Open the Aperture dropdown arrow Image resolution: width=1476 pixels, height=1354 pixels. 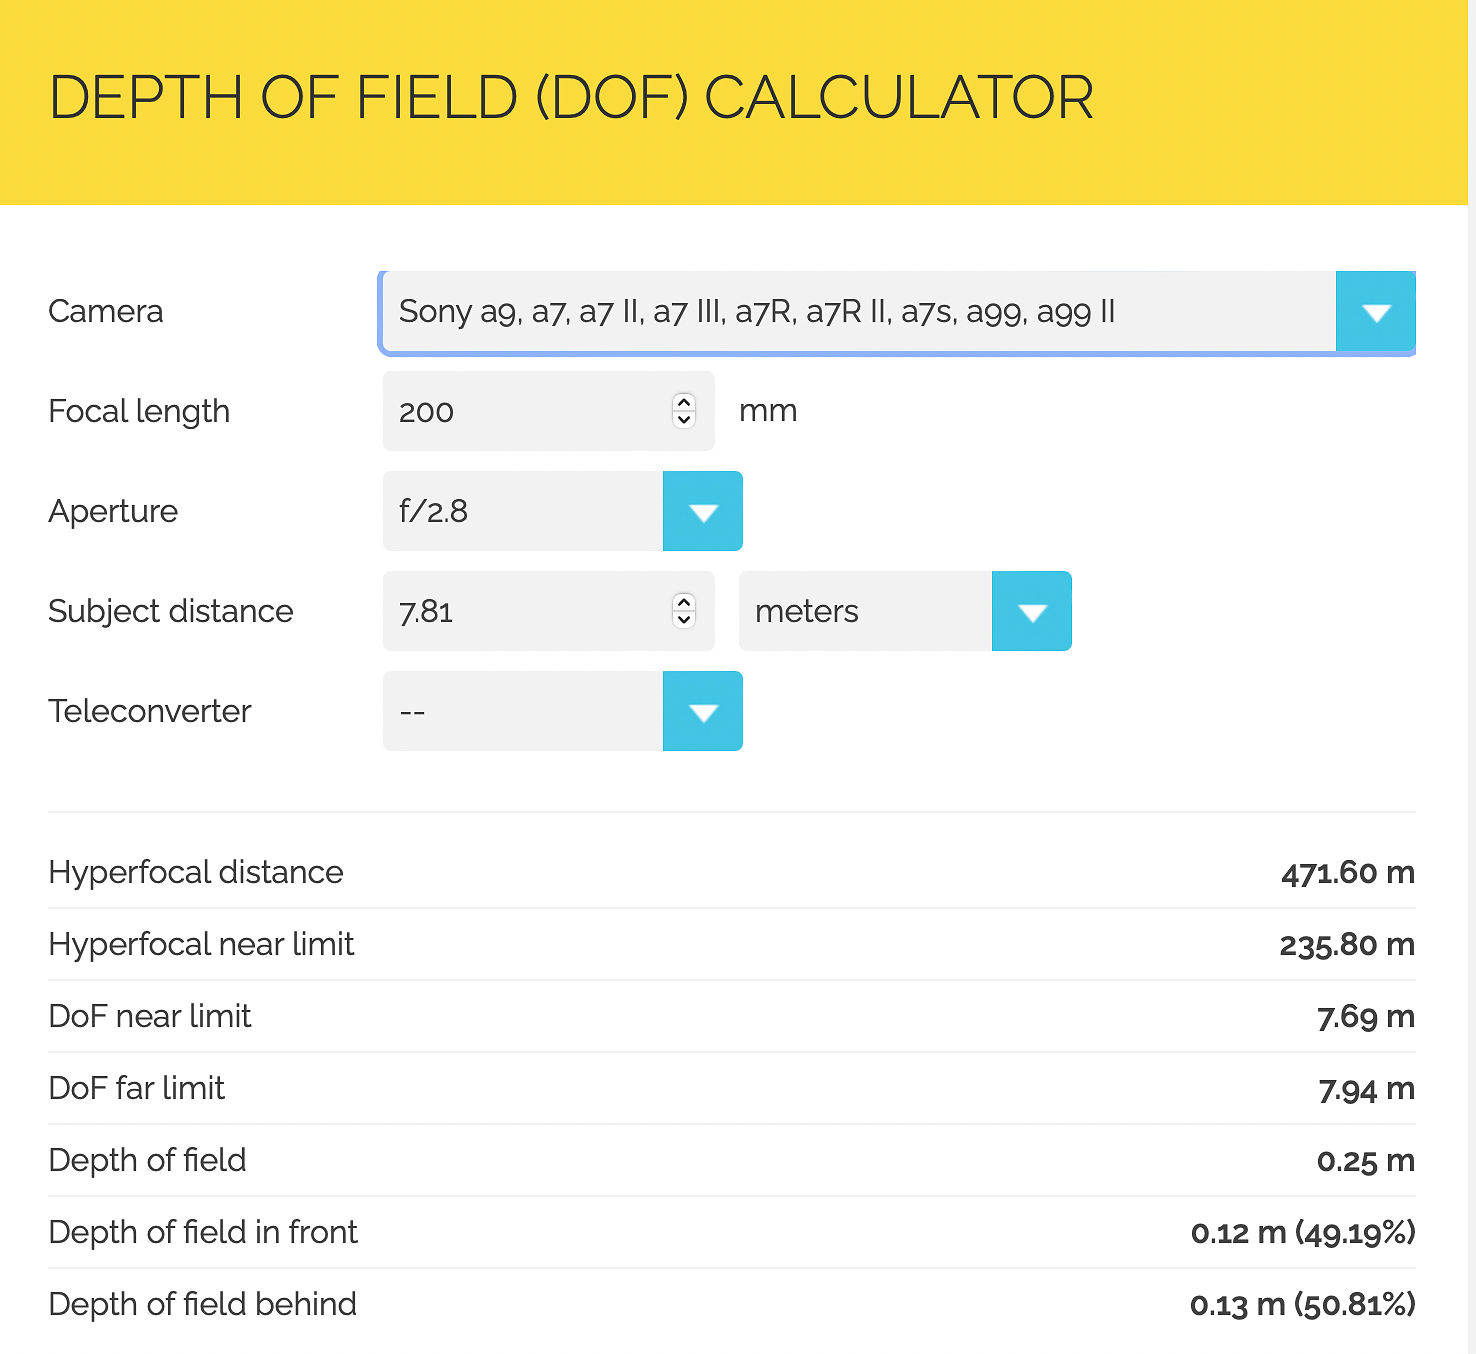click(x=703, y=511)
